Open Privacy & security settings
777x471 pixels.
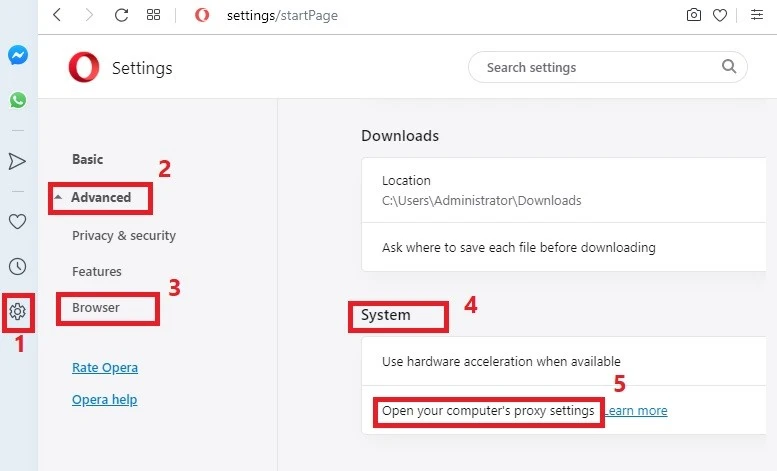pos(124,236)
